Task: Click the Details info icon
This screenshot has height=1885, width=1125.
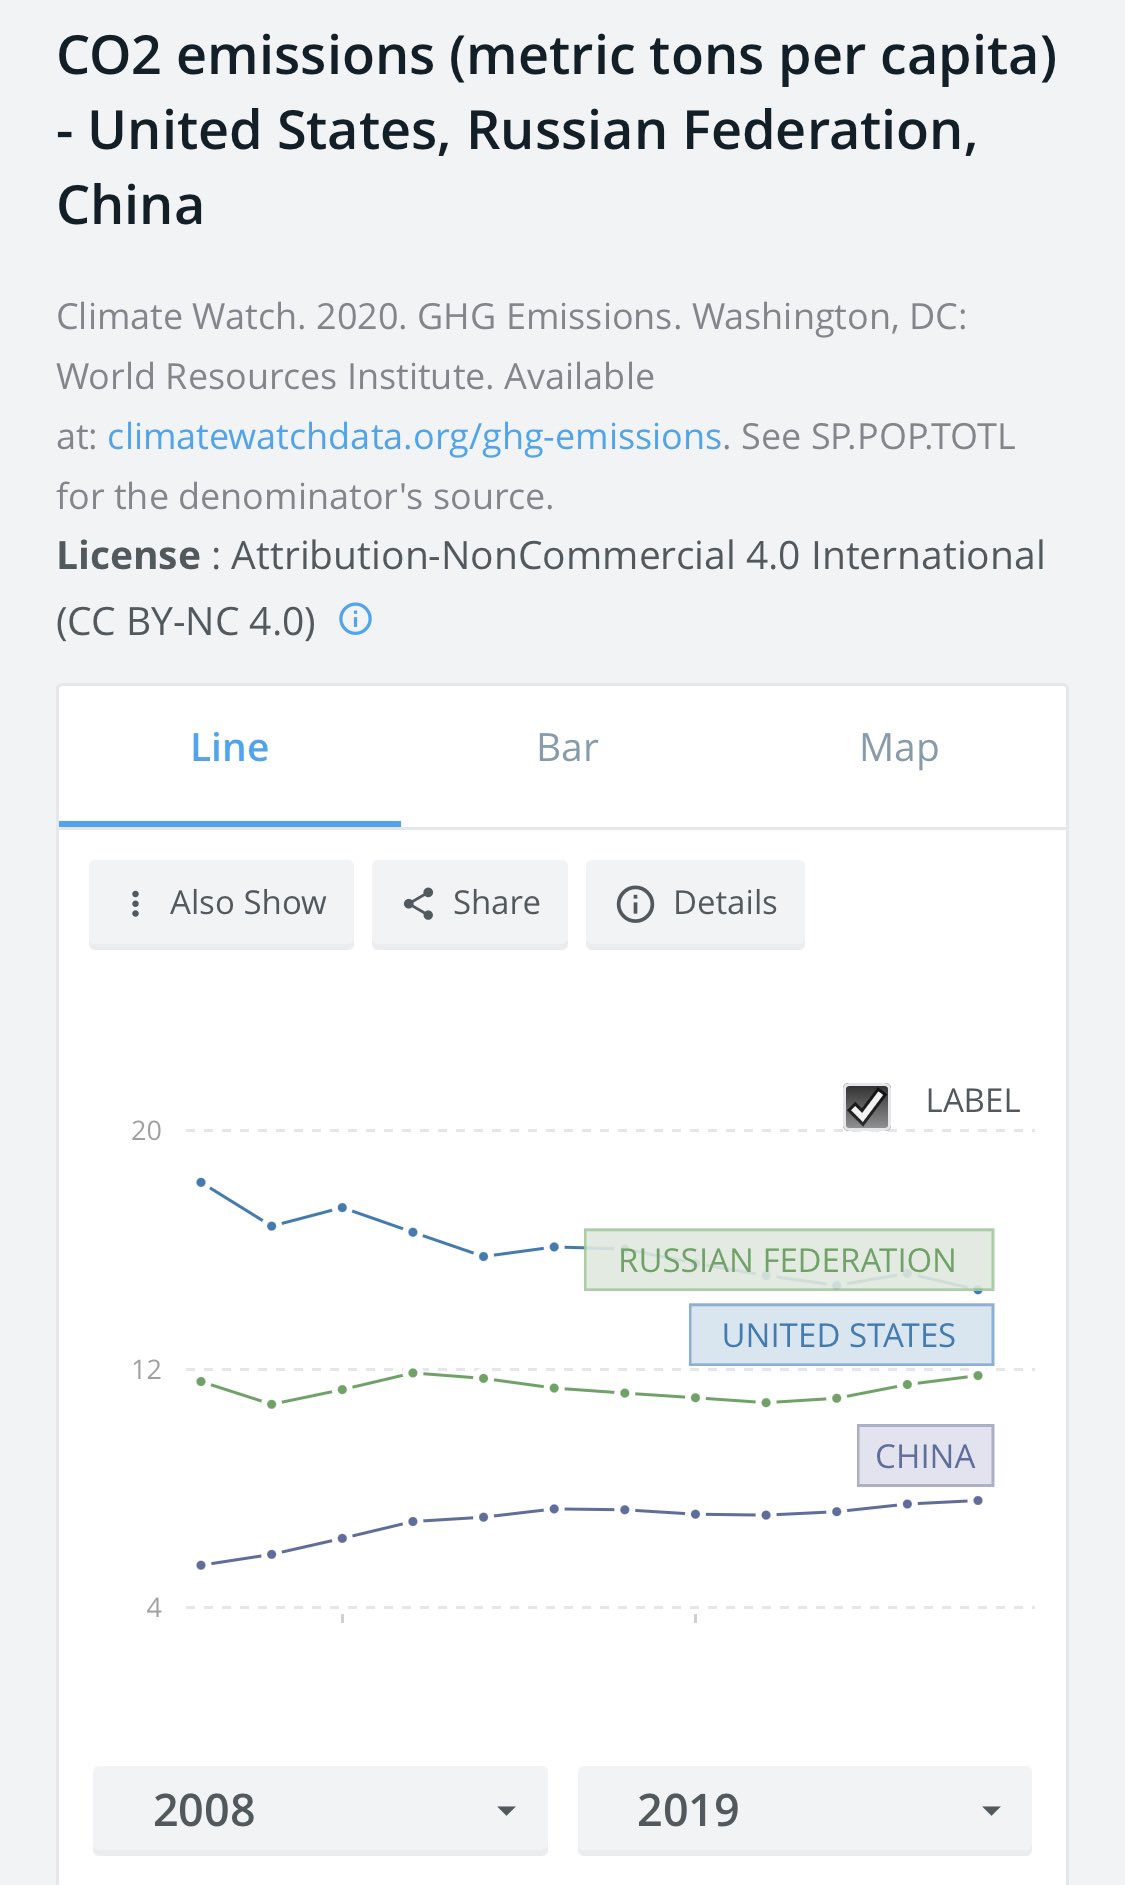Action: 635,904
